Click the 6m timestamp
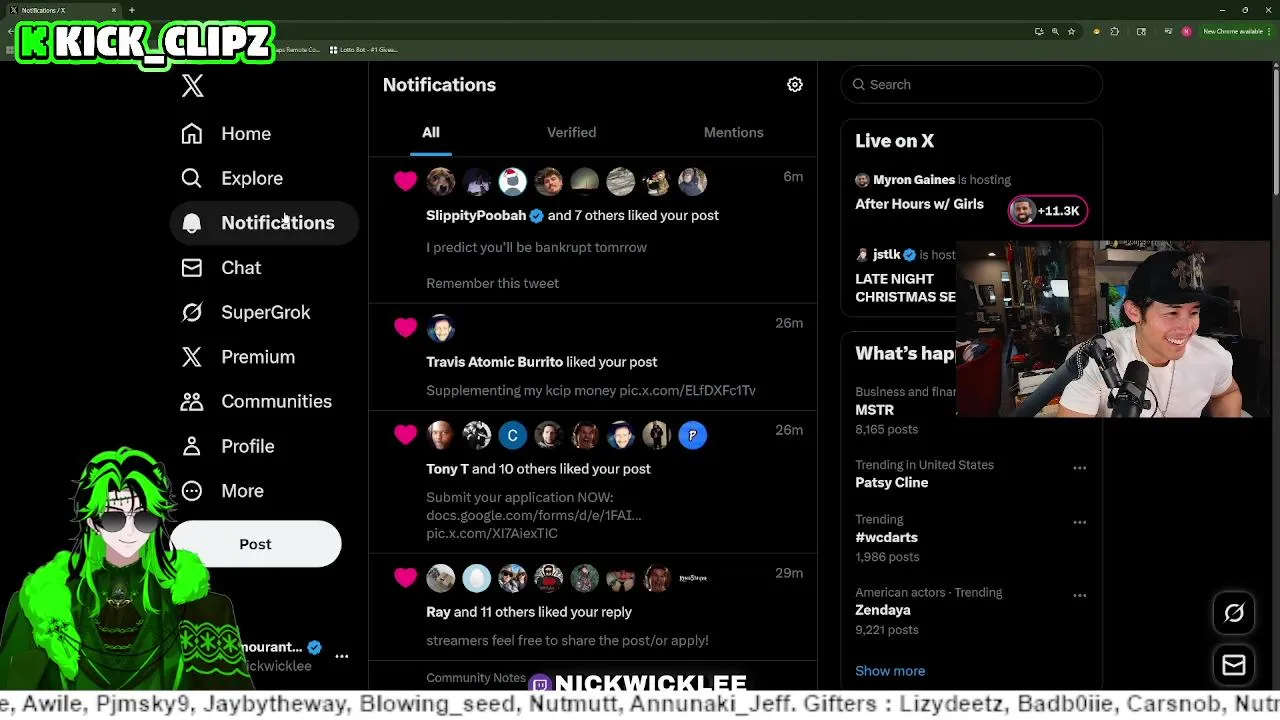This screenshot has height=720, width=1280. (793, 177)
